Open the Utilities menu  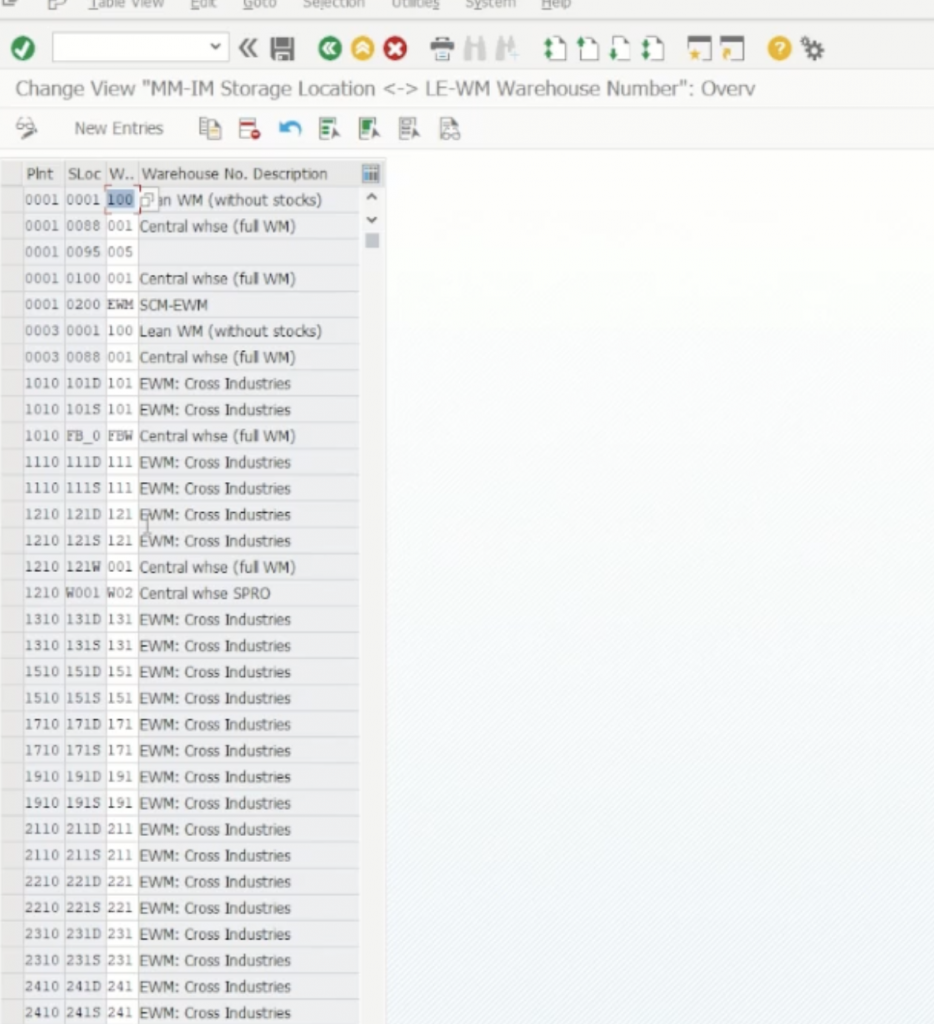(x=413, y=5)
